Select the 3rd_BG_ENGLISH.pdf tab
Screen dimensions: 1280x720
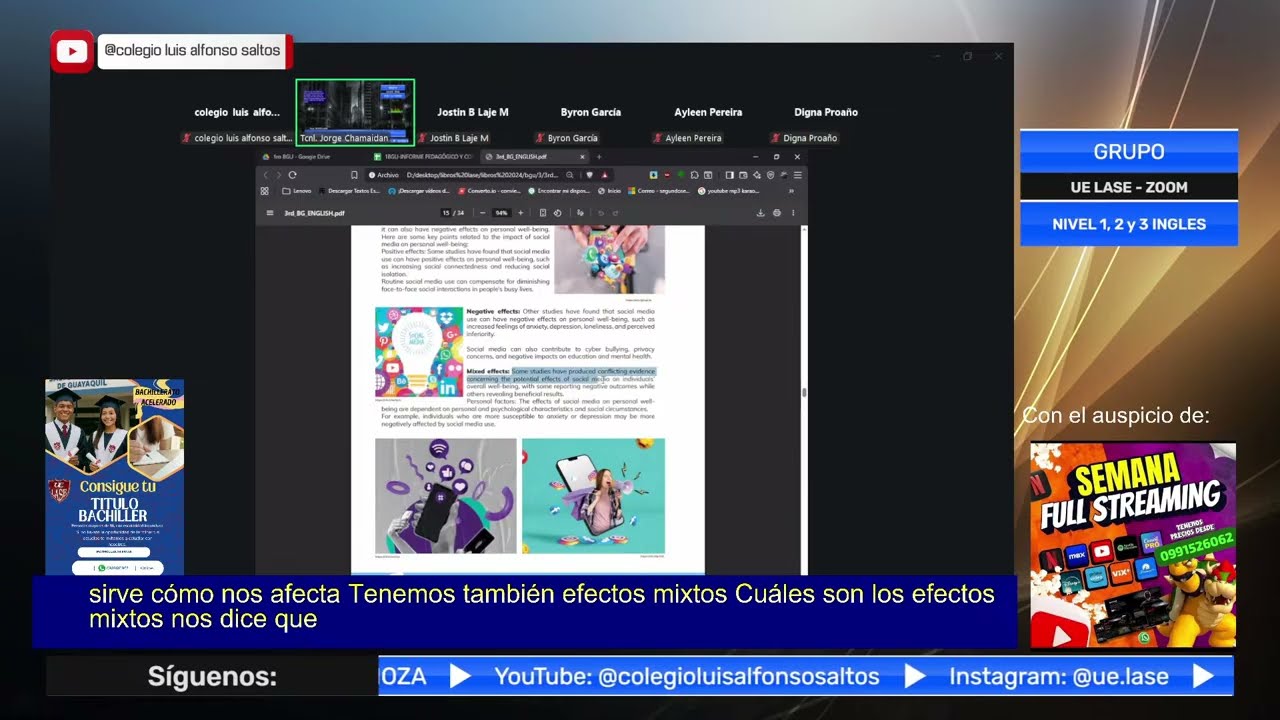(x=530, y=157)
